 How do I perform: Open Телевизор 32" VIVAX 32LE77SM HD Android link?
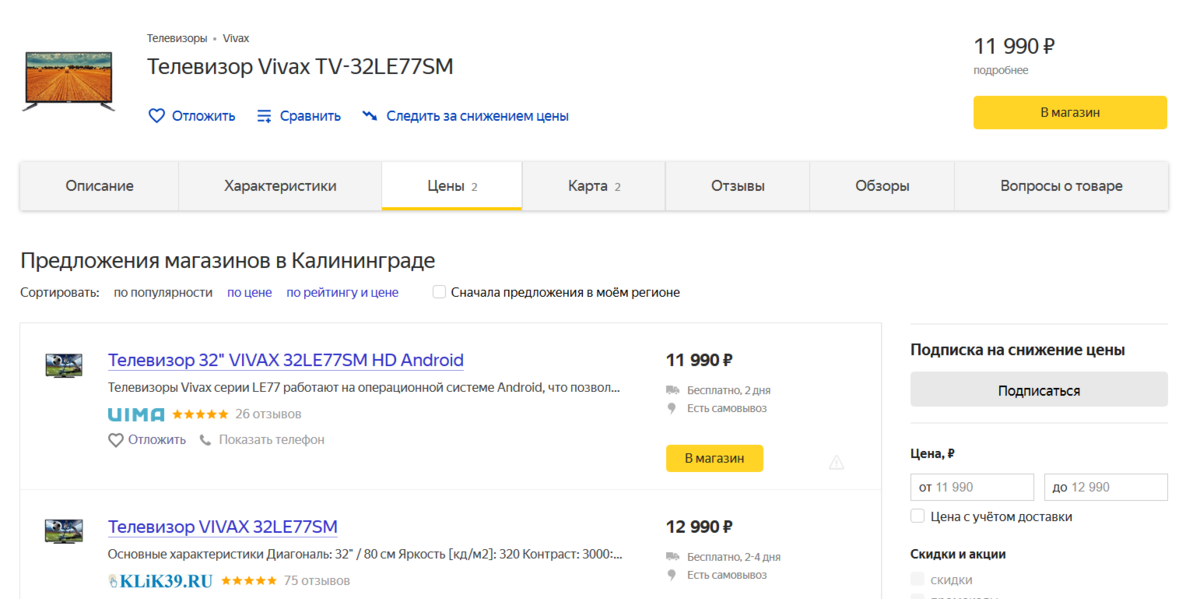[x=286, y=360]
